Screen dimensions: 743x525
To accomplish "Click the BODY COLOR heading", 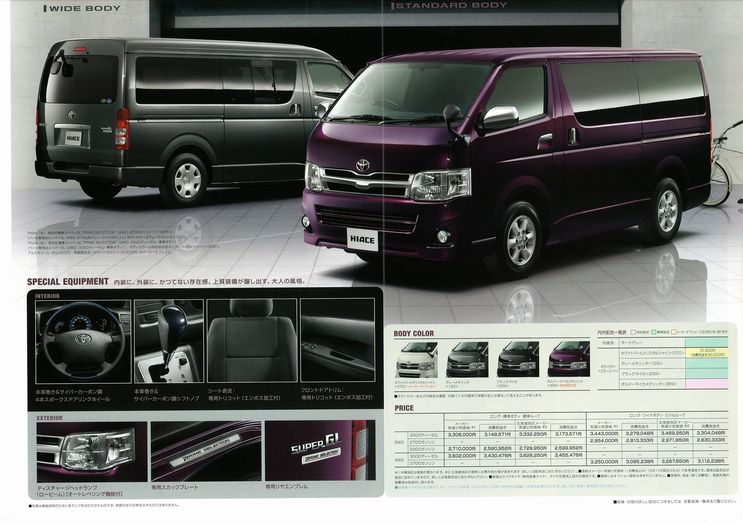I will 413,334.
